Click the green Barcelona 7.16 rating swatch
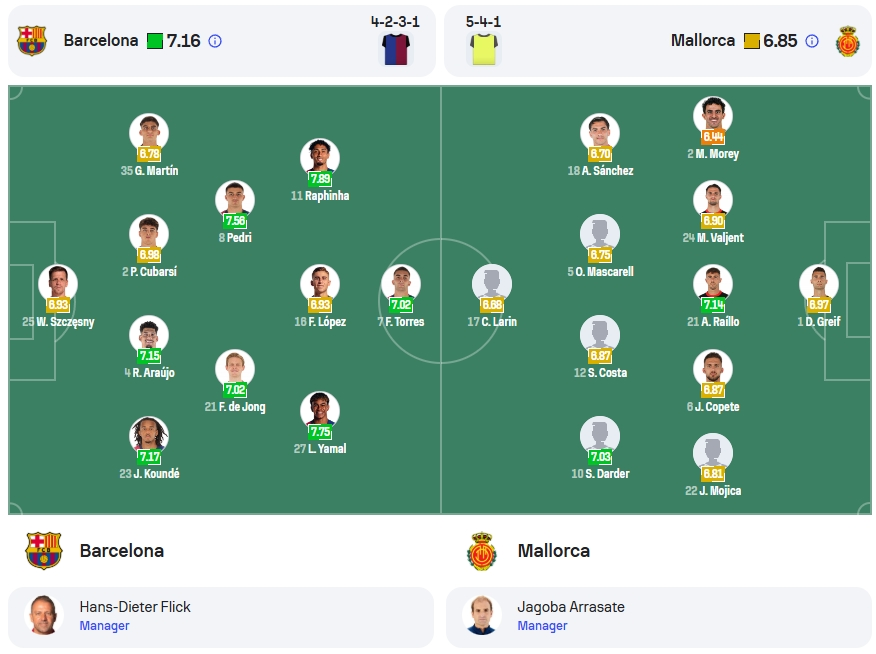 tap(155, 41)
